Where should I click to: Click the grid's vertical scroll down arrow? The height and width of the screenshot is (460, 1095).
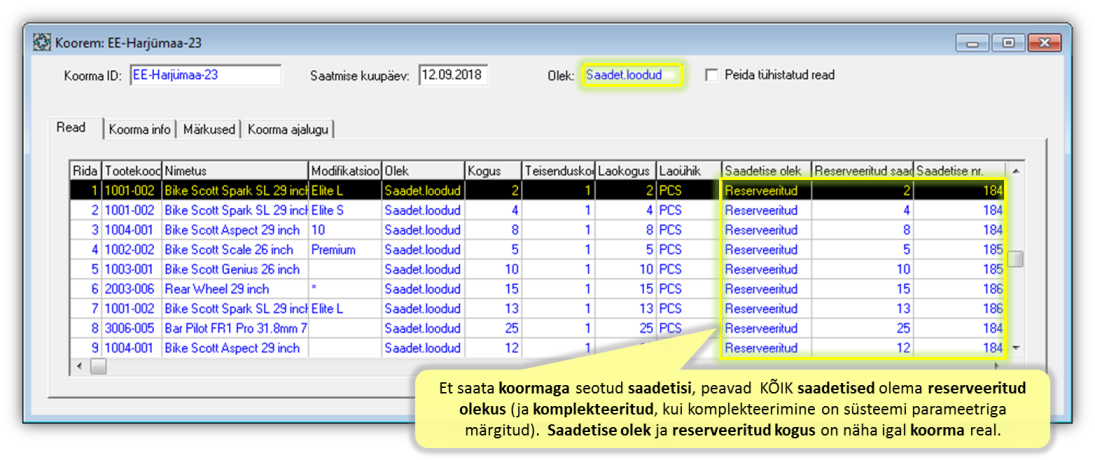(x=1015, y=347)
